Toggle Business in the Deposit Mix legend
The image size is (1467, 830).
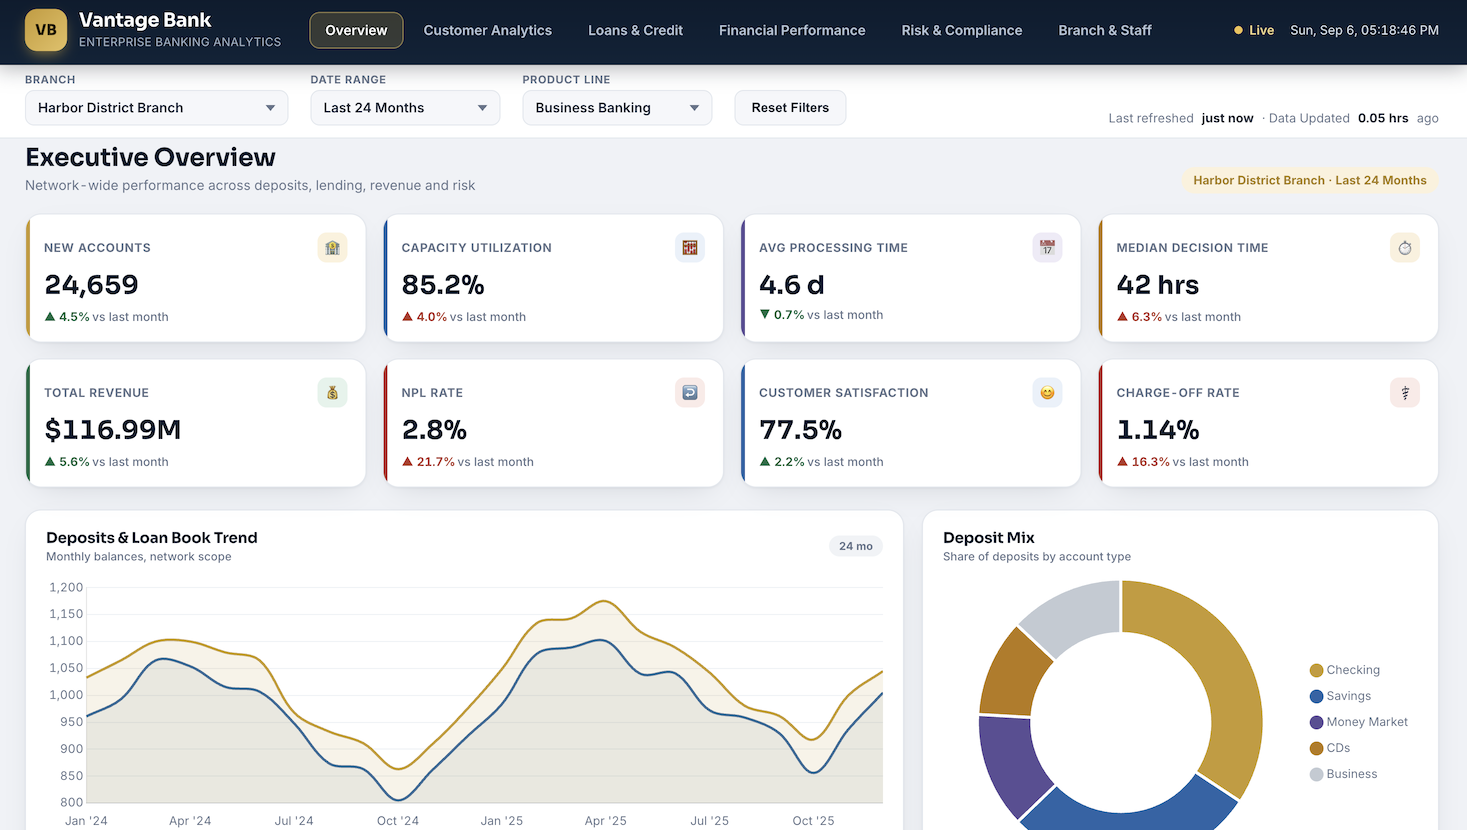1344,774
